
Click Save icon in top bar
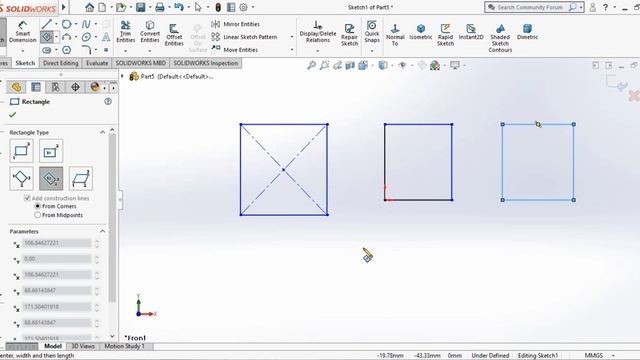pos(141,7)
